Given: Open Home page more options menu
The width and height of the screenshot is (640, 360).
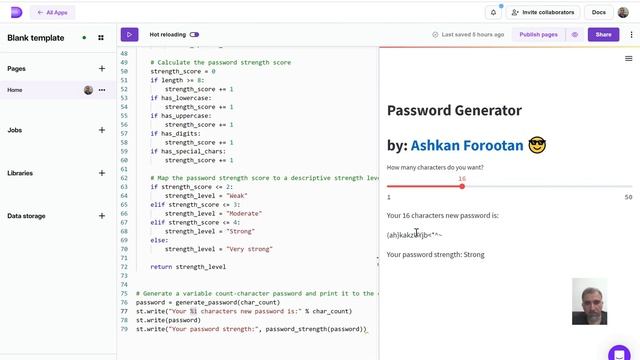Looking at the screenshot, I should [102, 90].
